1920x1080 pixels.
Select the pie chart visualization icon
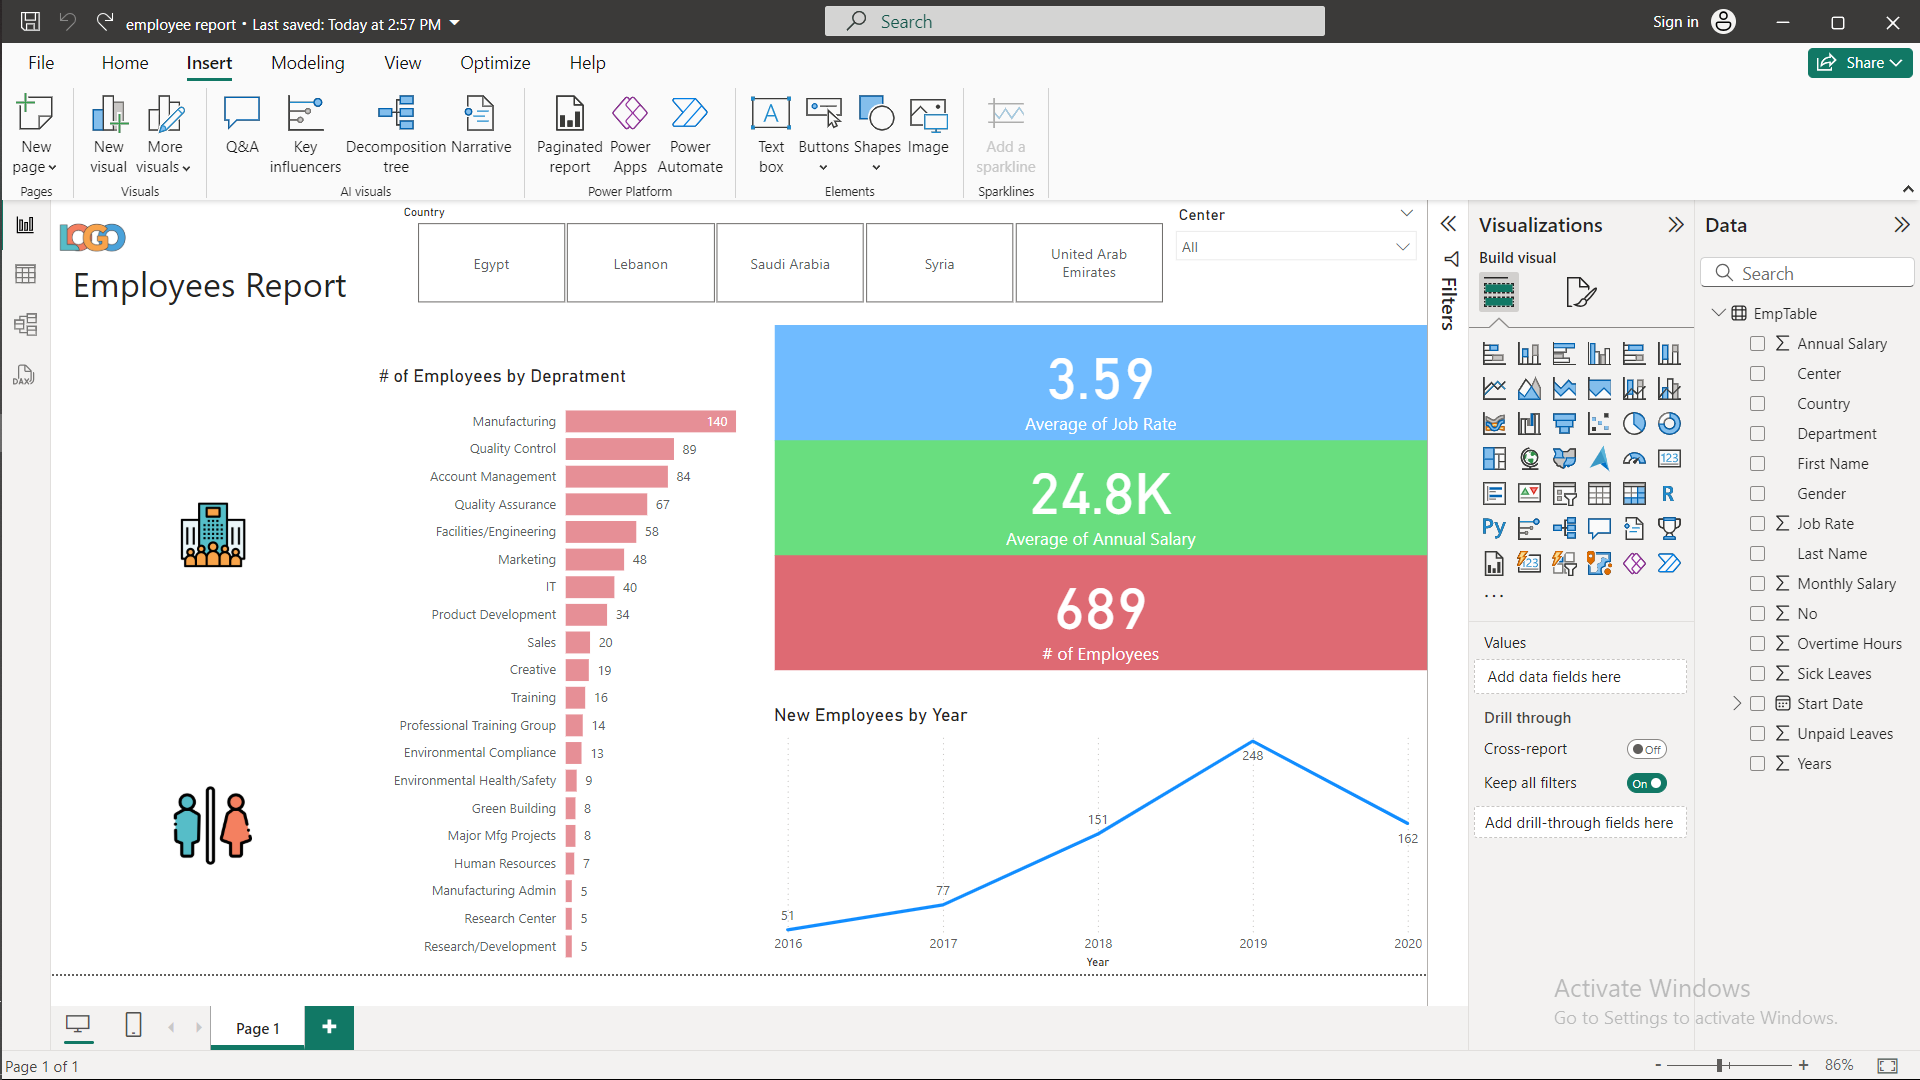point(1634,424)
